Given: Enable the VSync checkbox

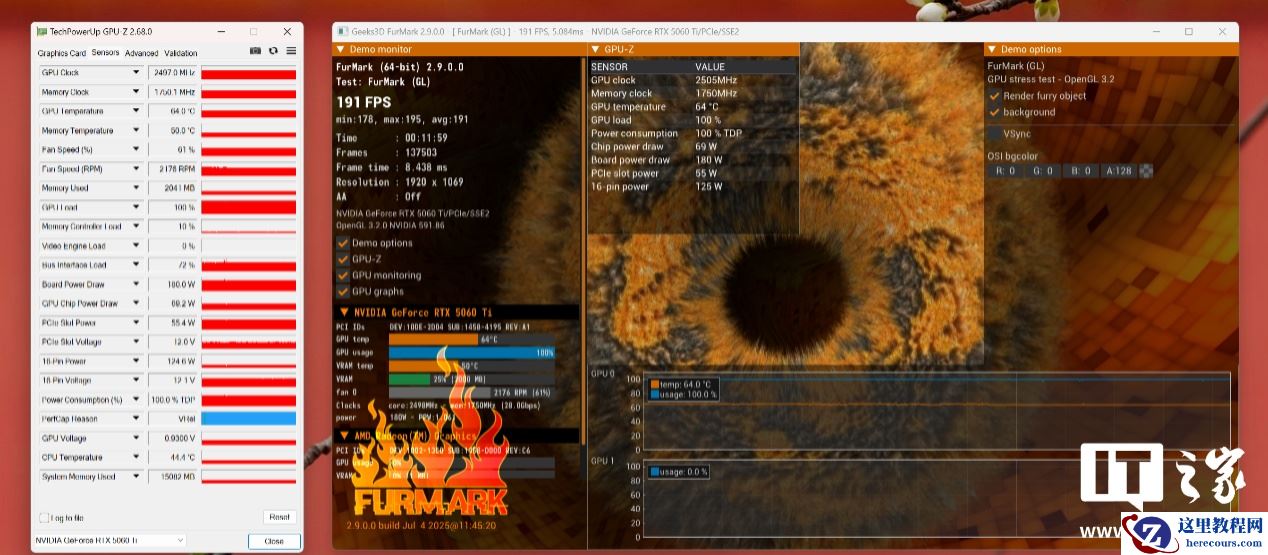Looking at the screenshot, I should coord(995,134).
